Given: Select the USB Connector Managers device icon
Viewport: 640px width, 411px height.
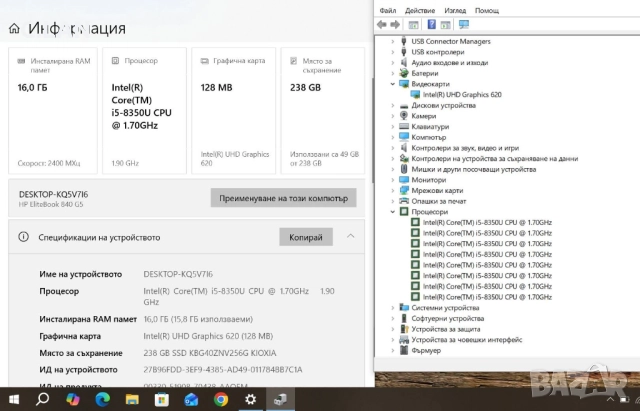Looking at the screenshot, I should [404, 41].
